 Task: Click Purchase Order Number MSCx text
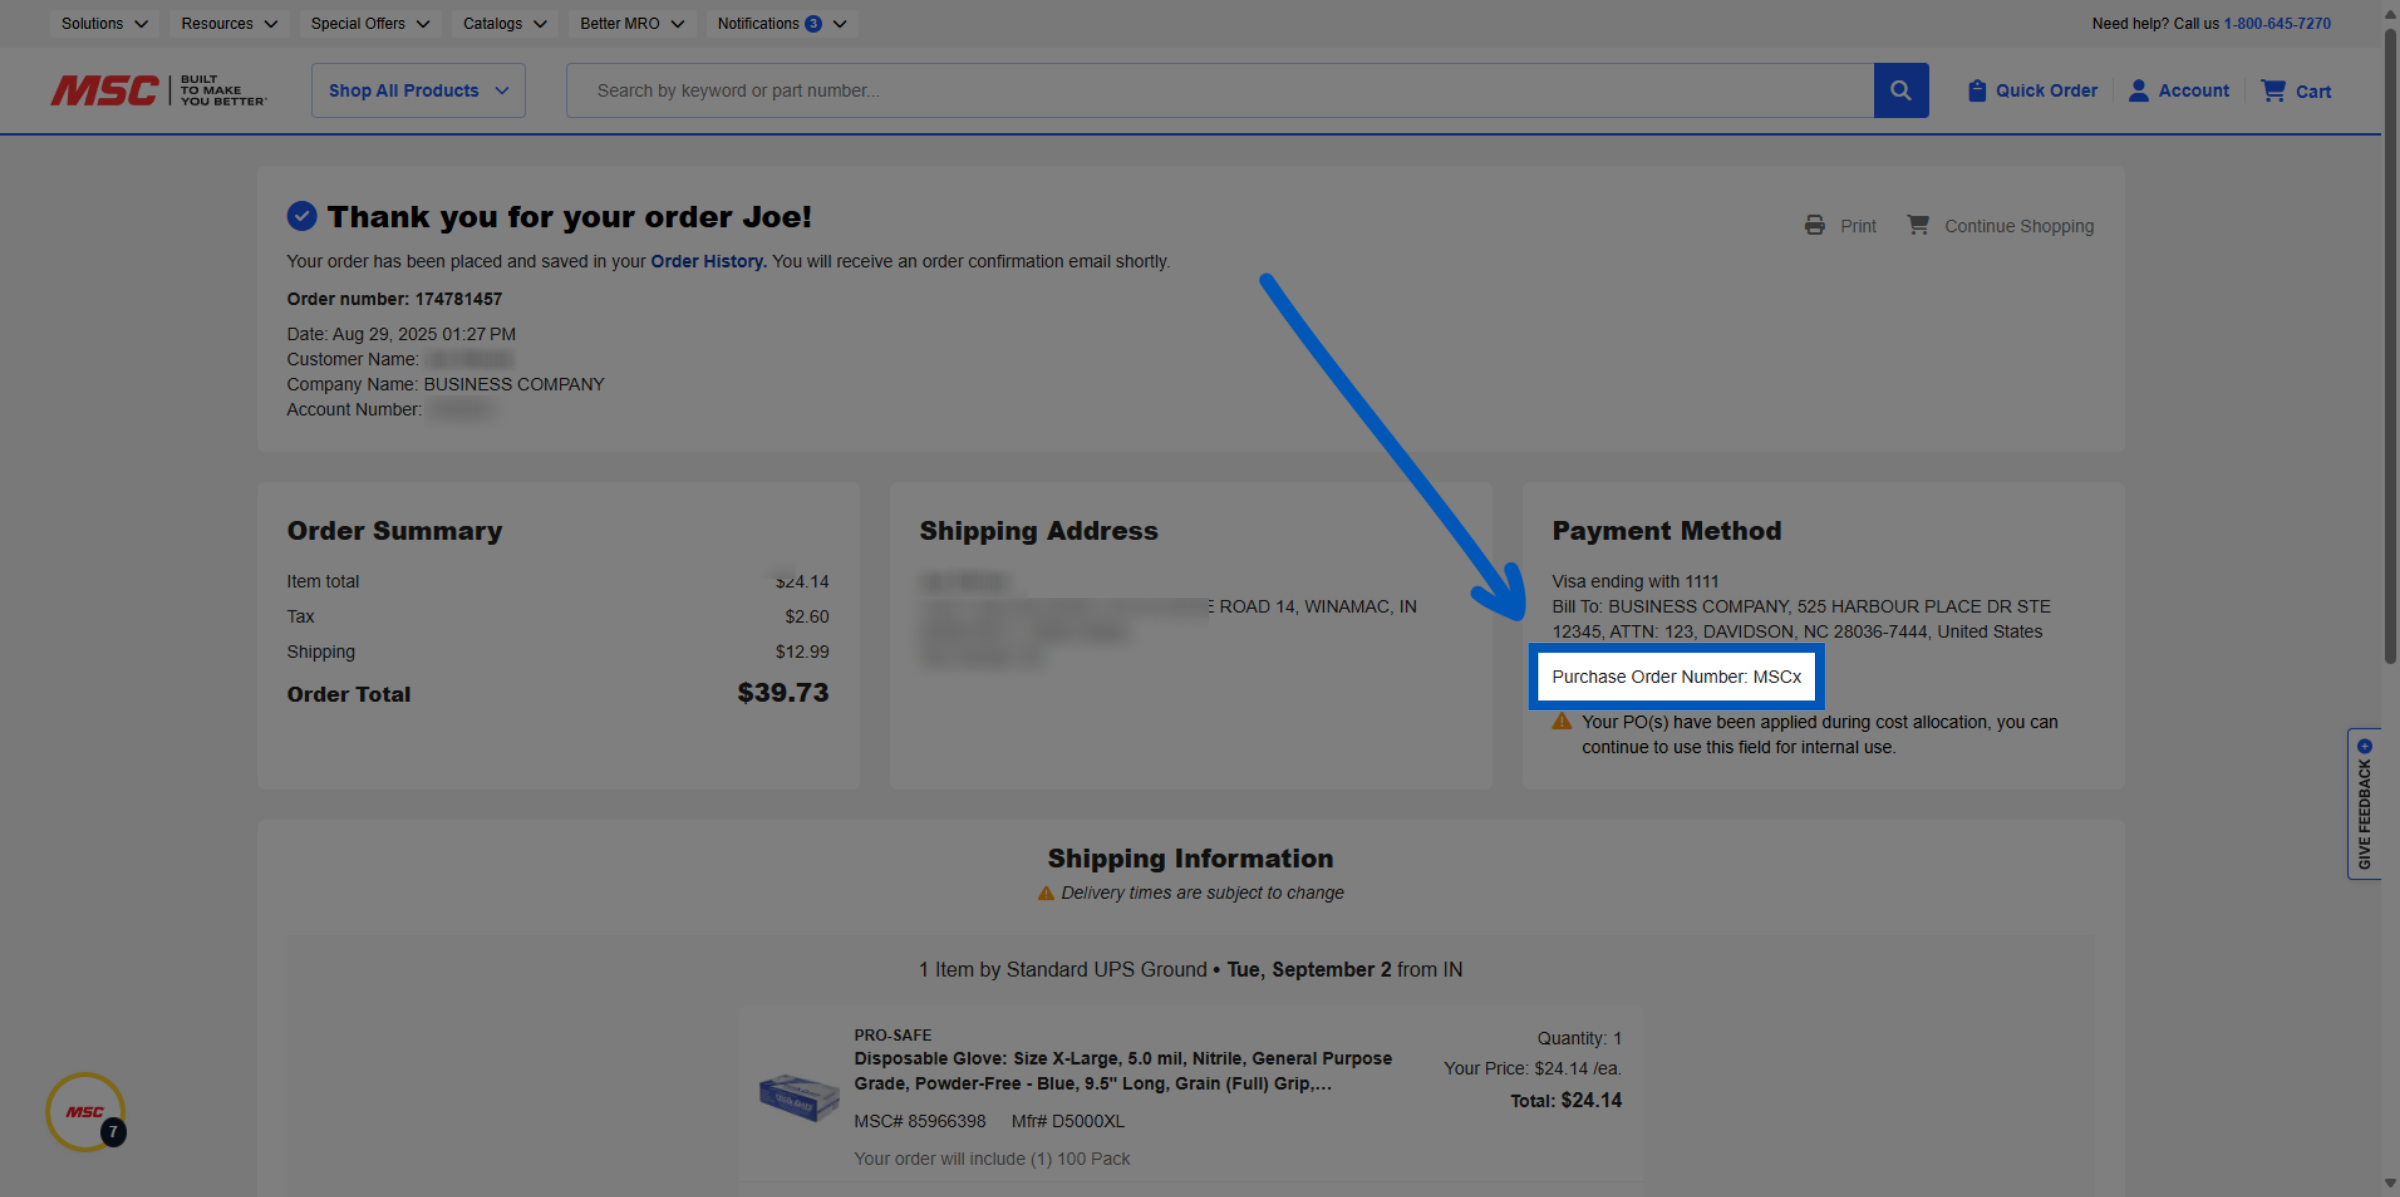[1676, 676]
